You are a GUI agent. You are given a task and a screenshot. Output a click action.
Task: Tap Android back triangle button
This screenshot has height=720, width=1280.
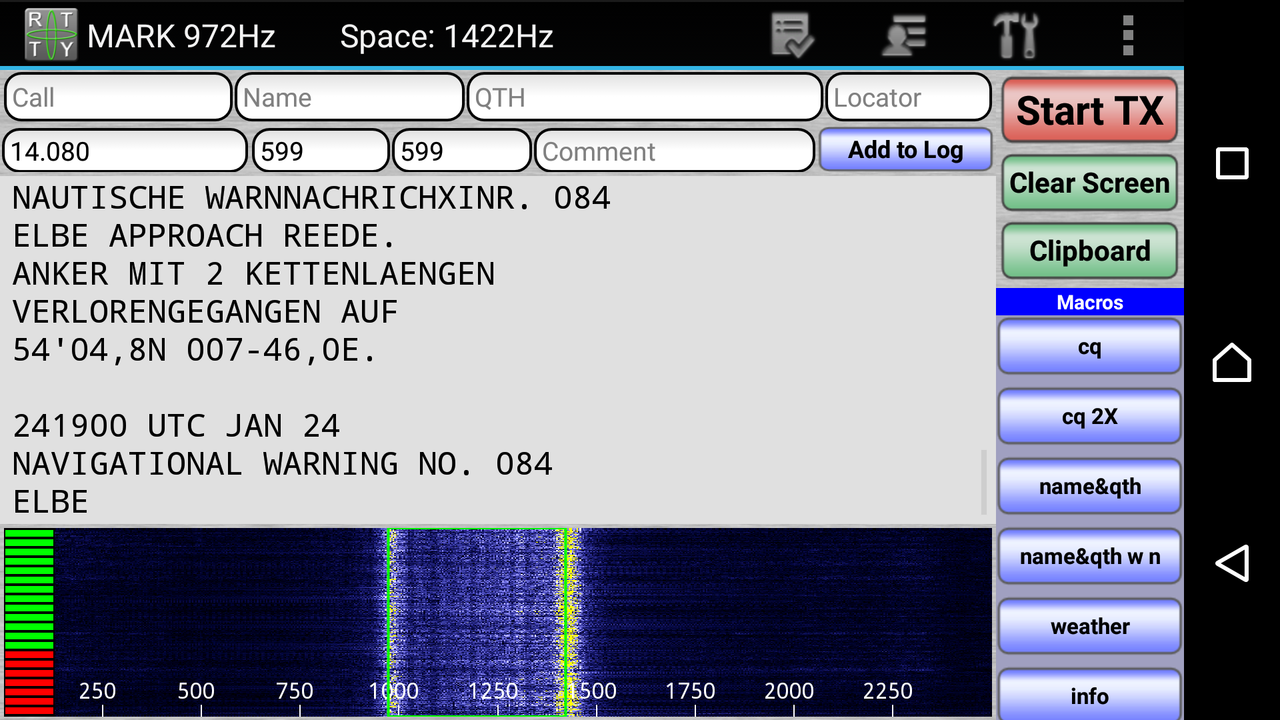[x=1232, y=563]
